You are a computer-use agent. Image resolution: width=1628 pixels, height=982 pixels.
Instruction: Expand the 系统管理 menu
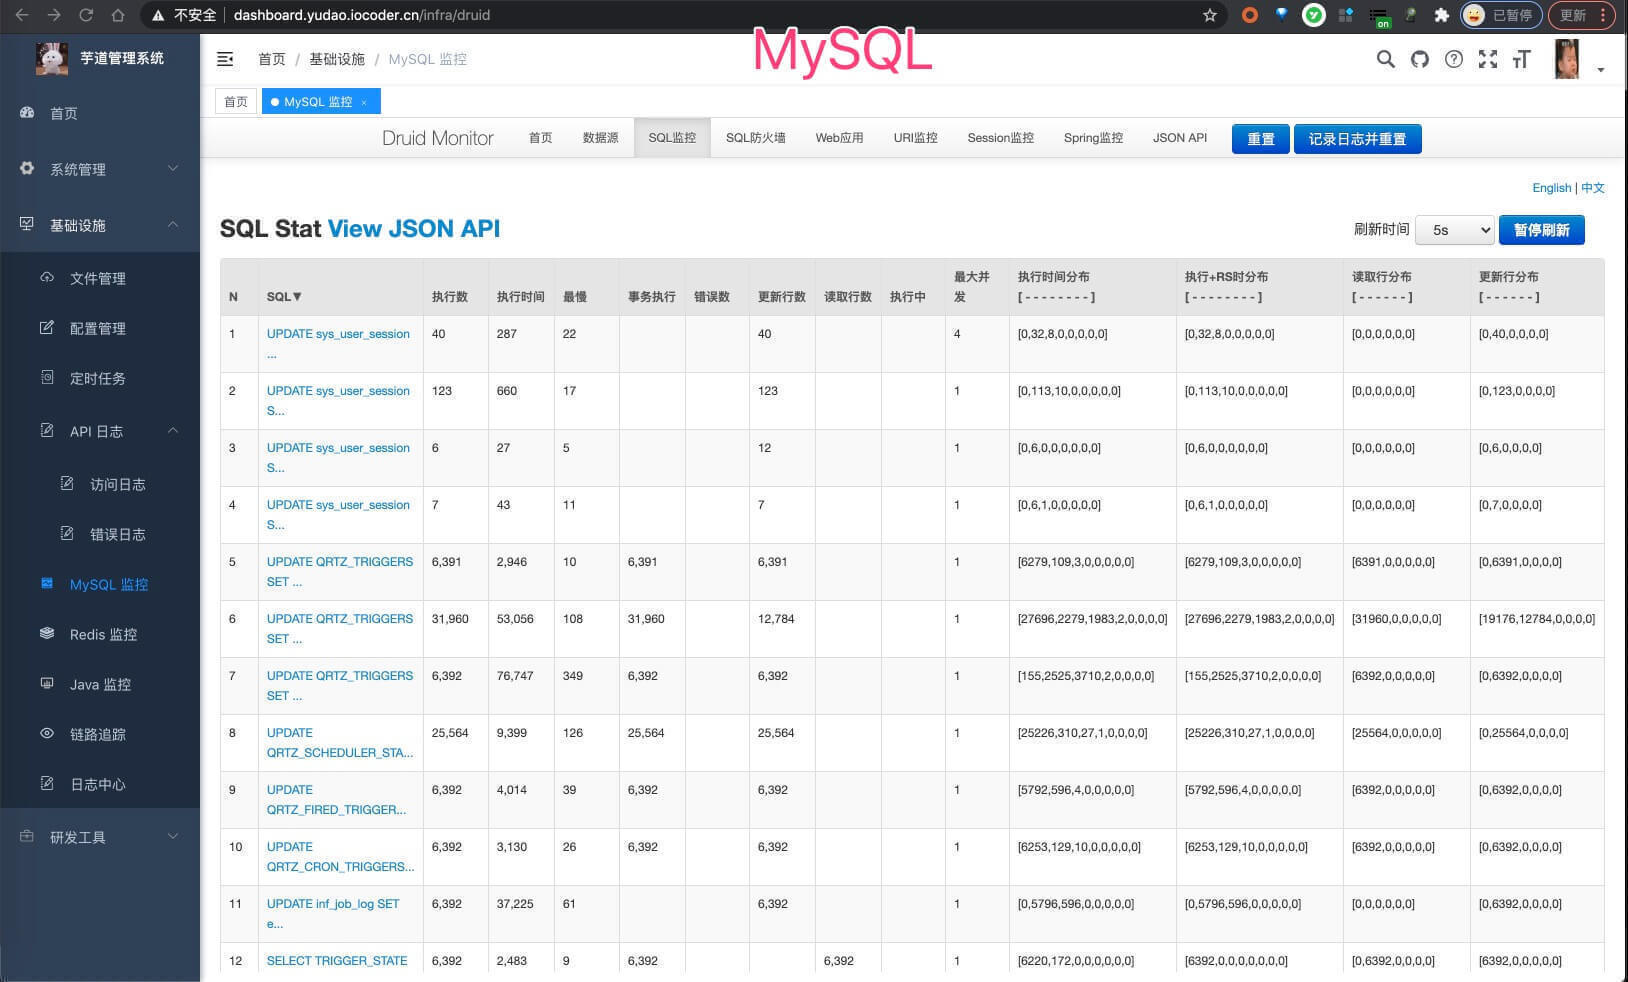click(x=76, y=169)
